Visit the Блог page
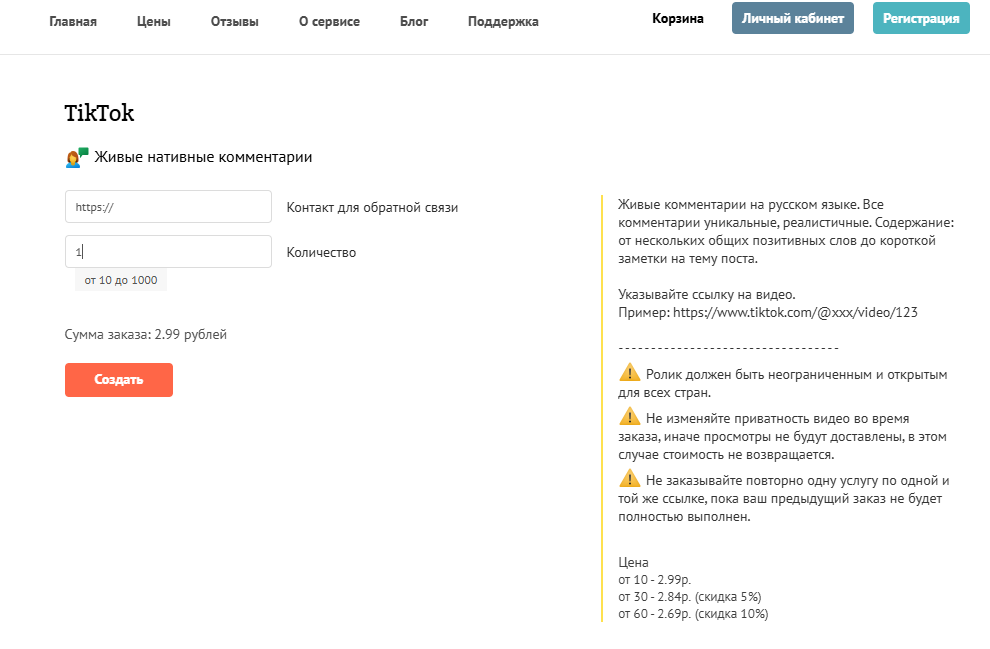 [x=414, y=21]
